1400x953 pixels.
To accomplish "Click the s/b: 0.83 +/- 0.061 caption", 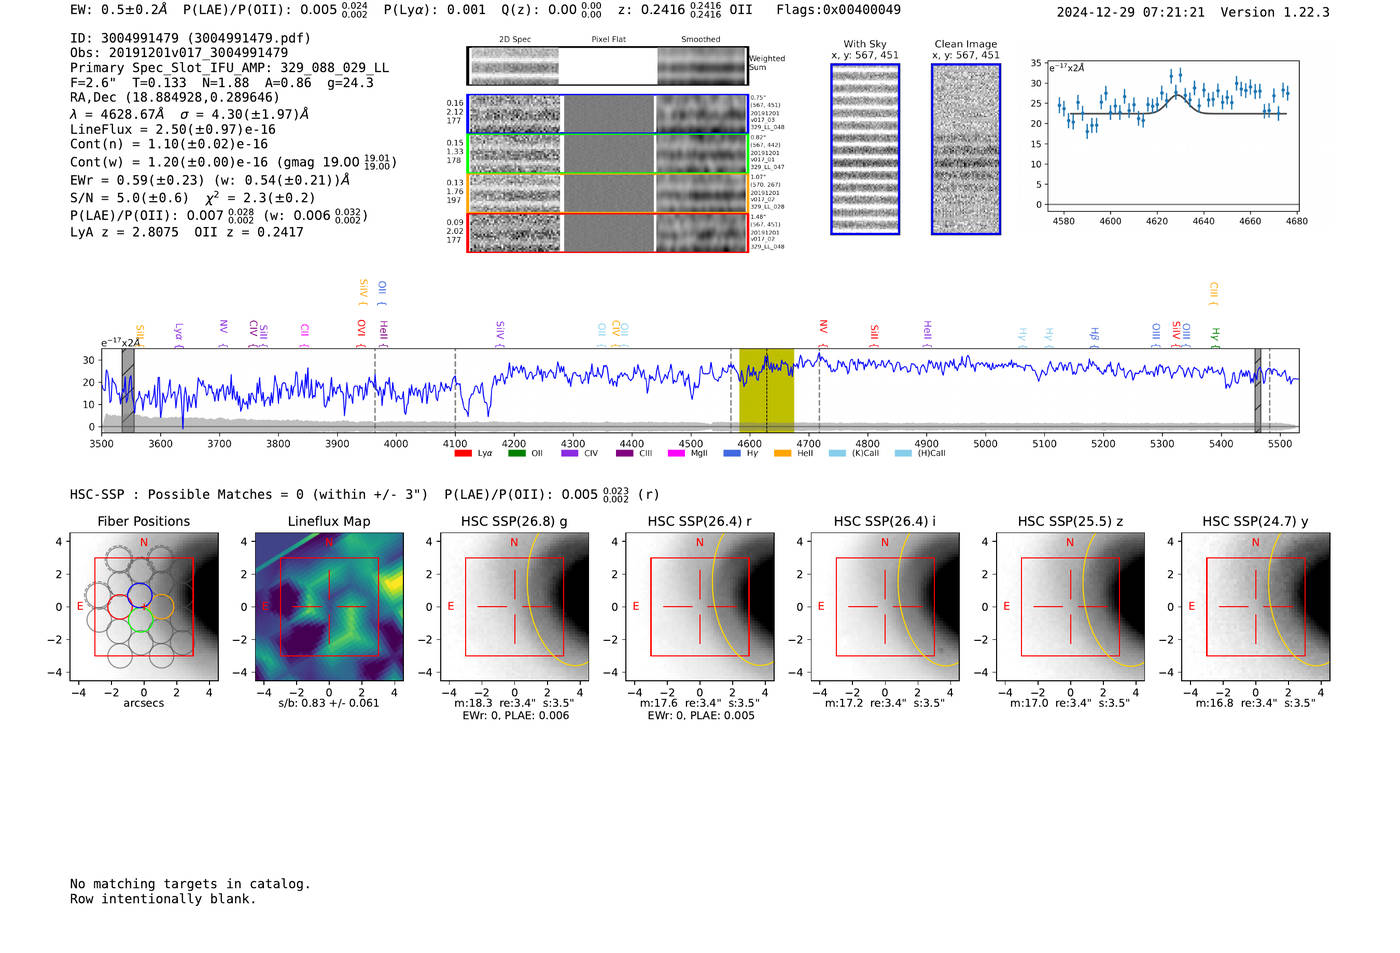I will click(x=329, y=703).
